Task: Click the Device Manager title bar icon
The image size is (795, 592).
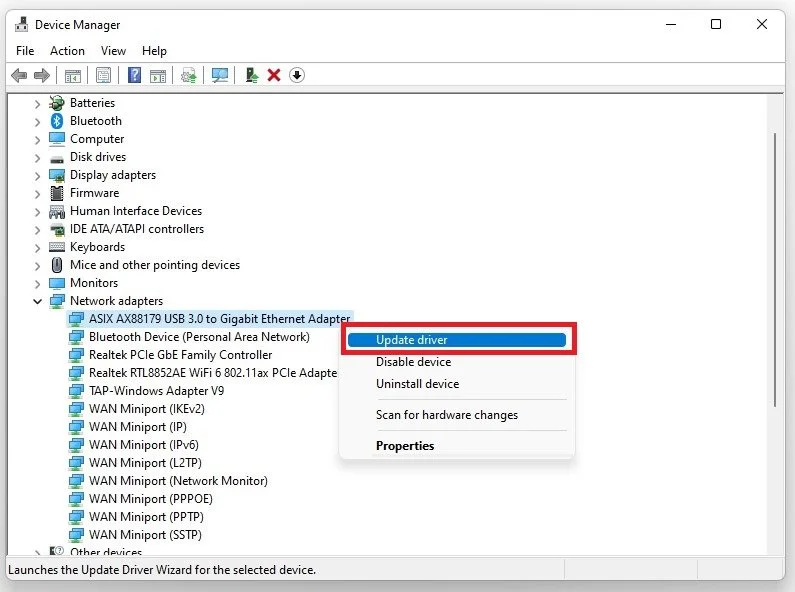Action: point(21,24)
